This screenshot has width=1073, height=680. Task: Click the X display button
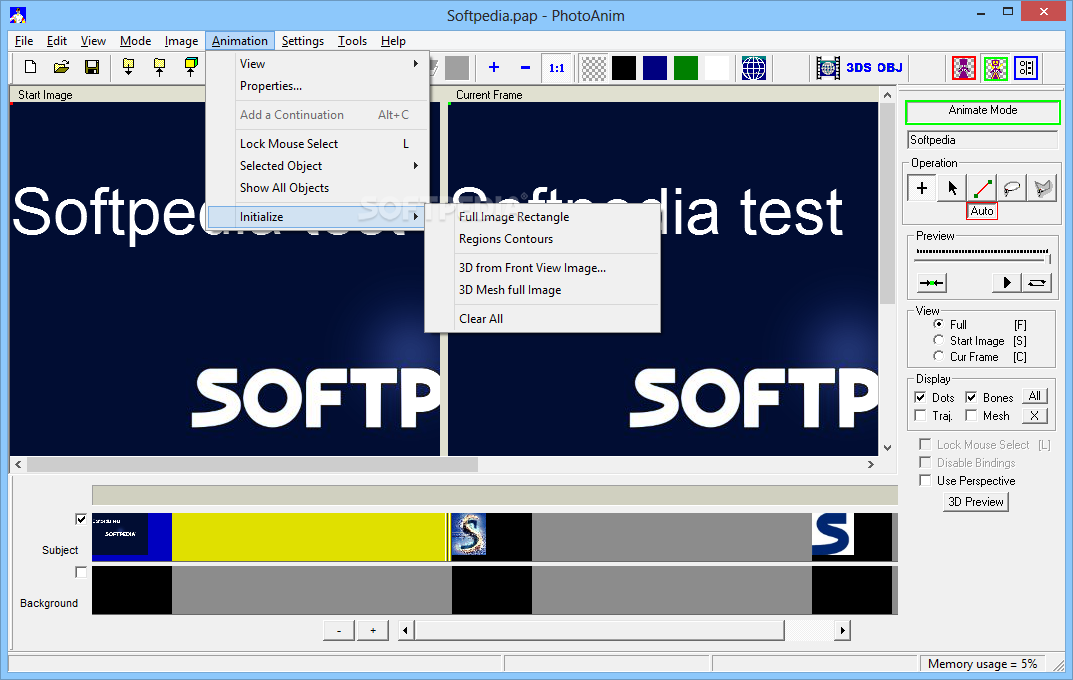click(1035, 415)
